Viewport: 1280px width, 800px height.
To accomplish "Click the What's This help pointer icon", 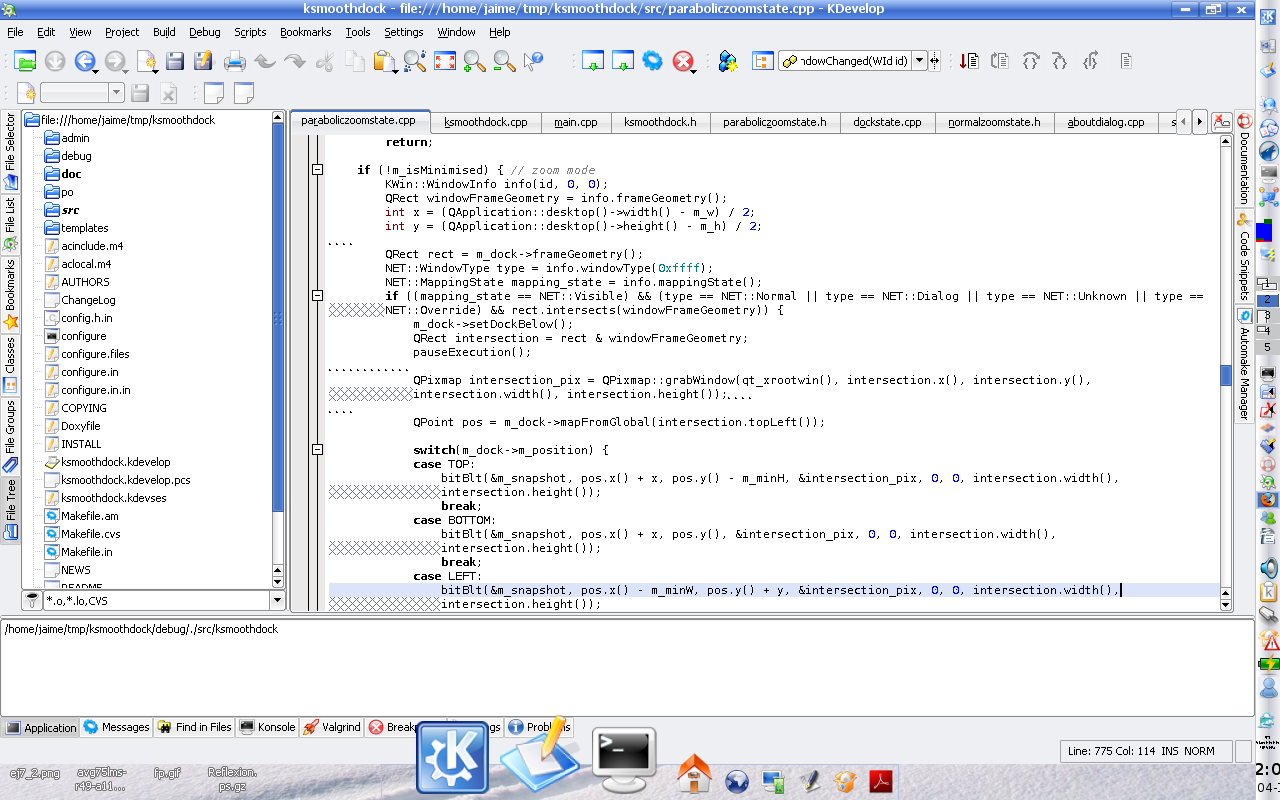I will (x=533, y=61).
